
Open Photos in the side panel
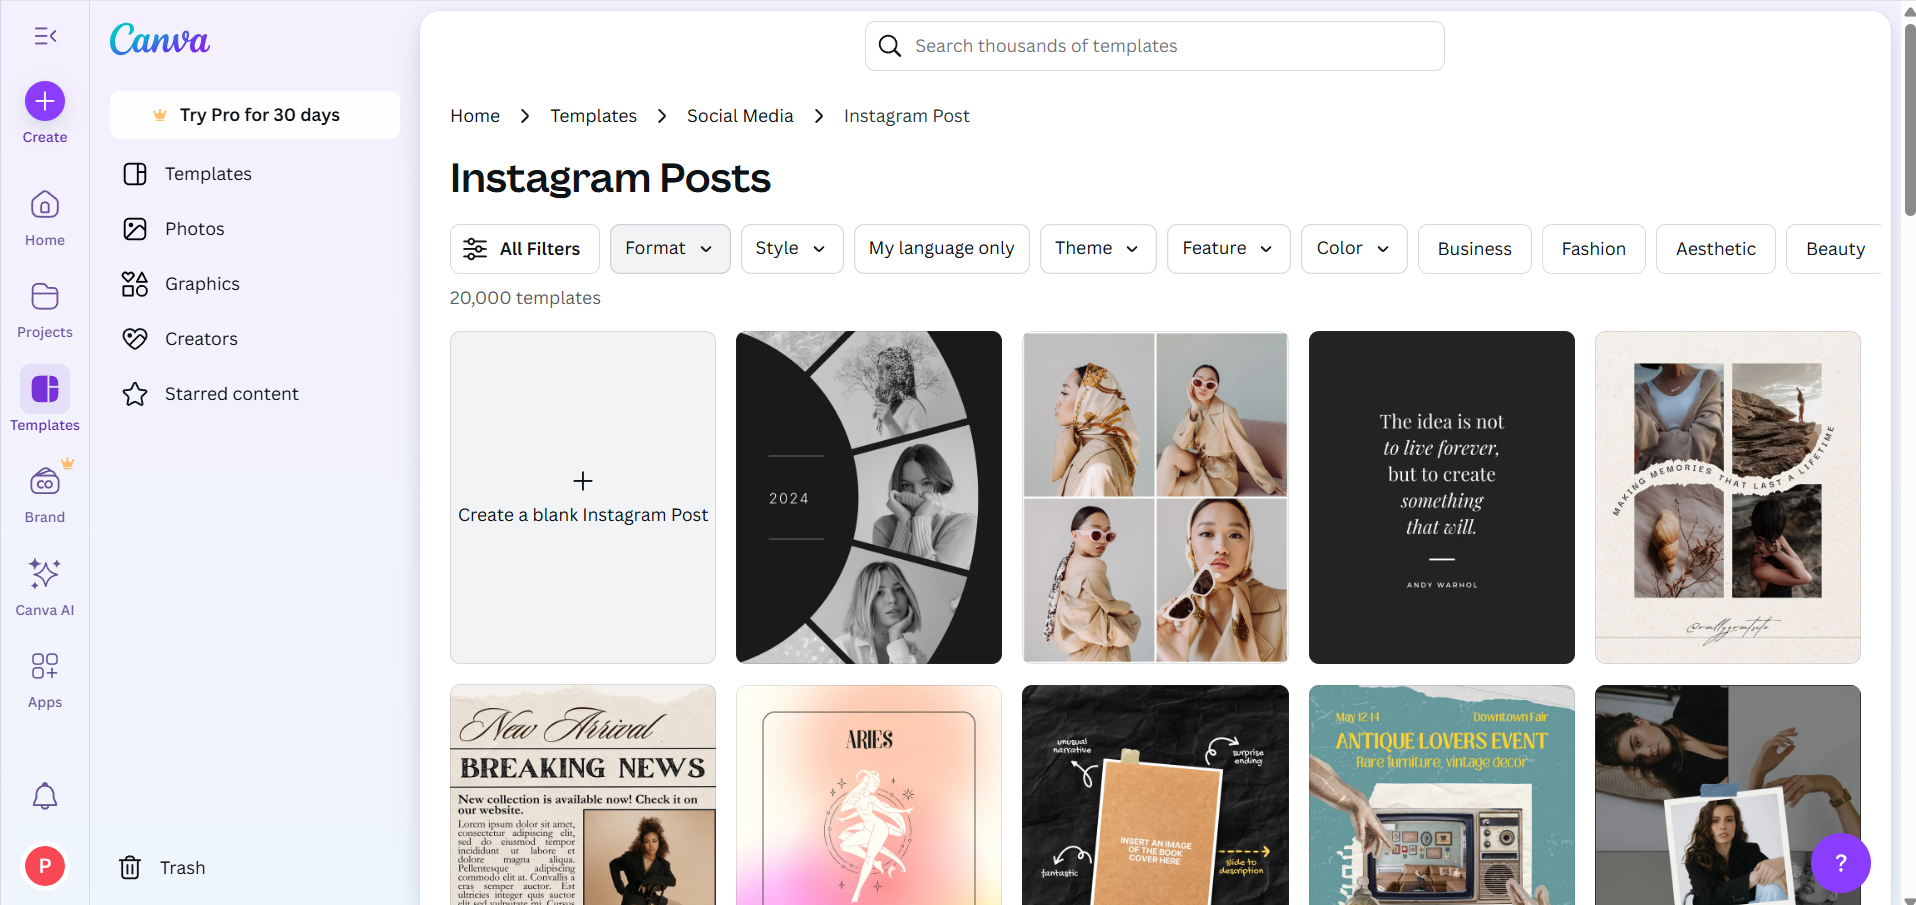coord(255,229)
